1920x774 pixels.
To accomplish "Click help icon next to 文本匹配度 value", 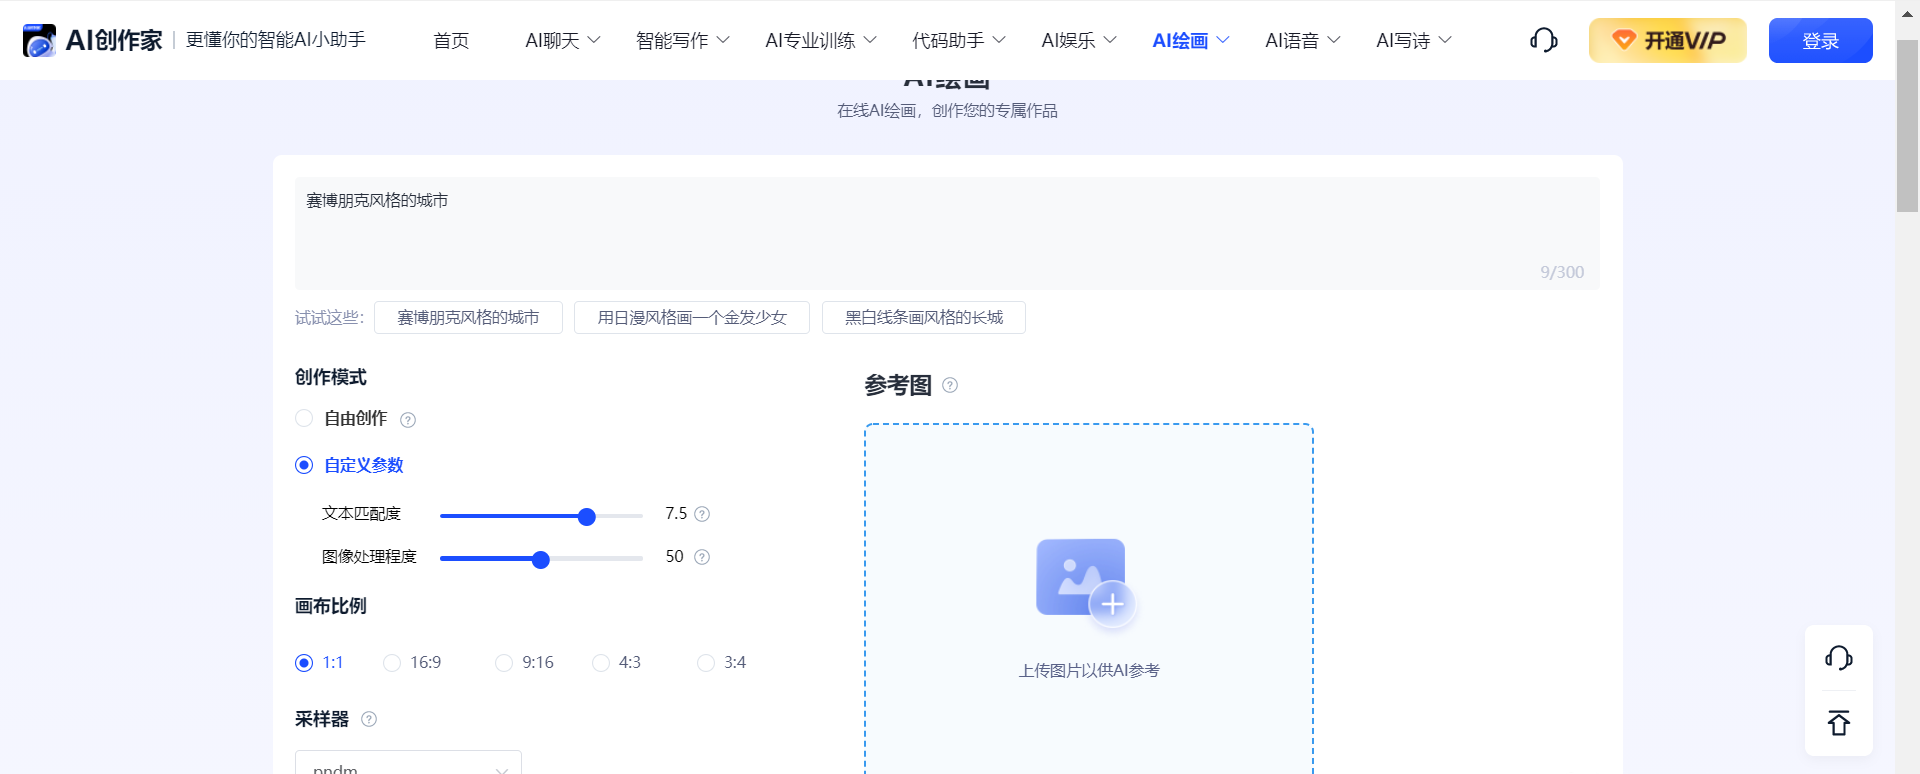I will click(x=702, y=514).
